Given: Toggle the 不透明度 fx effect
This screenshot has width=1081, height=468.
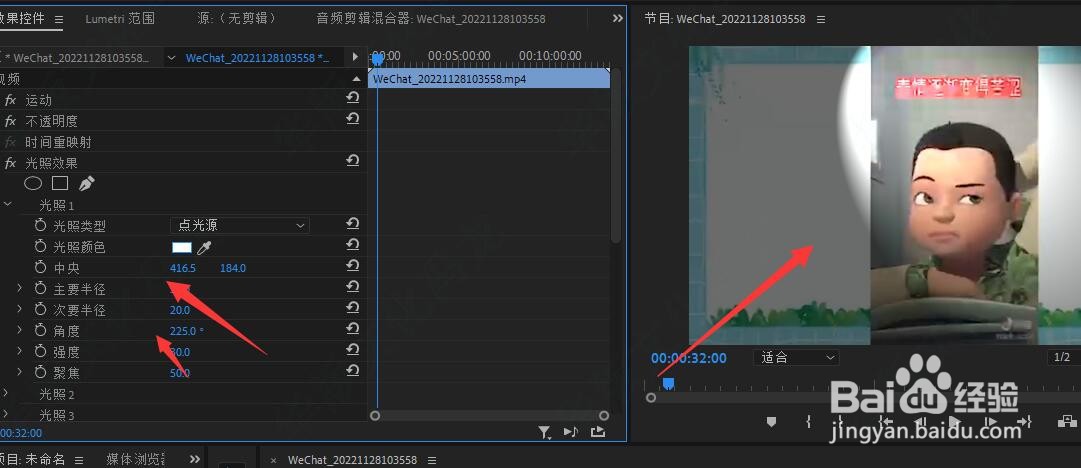Looking at the screenshot, I should tap(10, 121).
